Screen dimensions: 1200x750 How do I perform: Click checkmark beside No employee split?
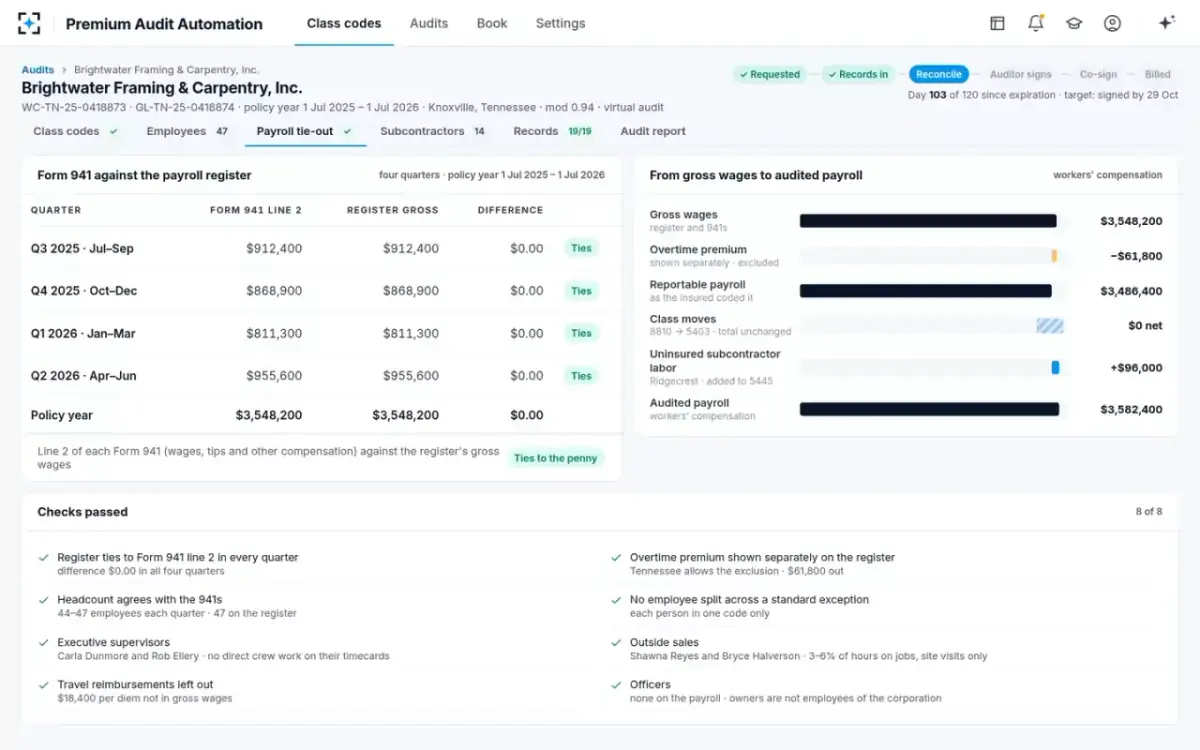click(616, 600)
